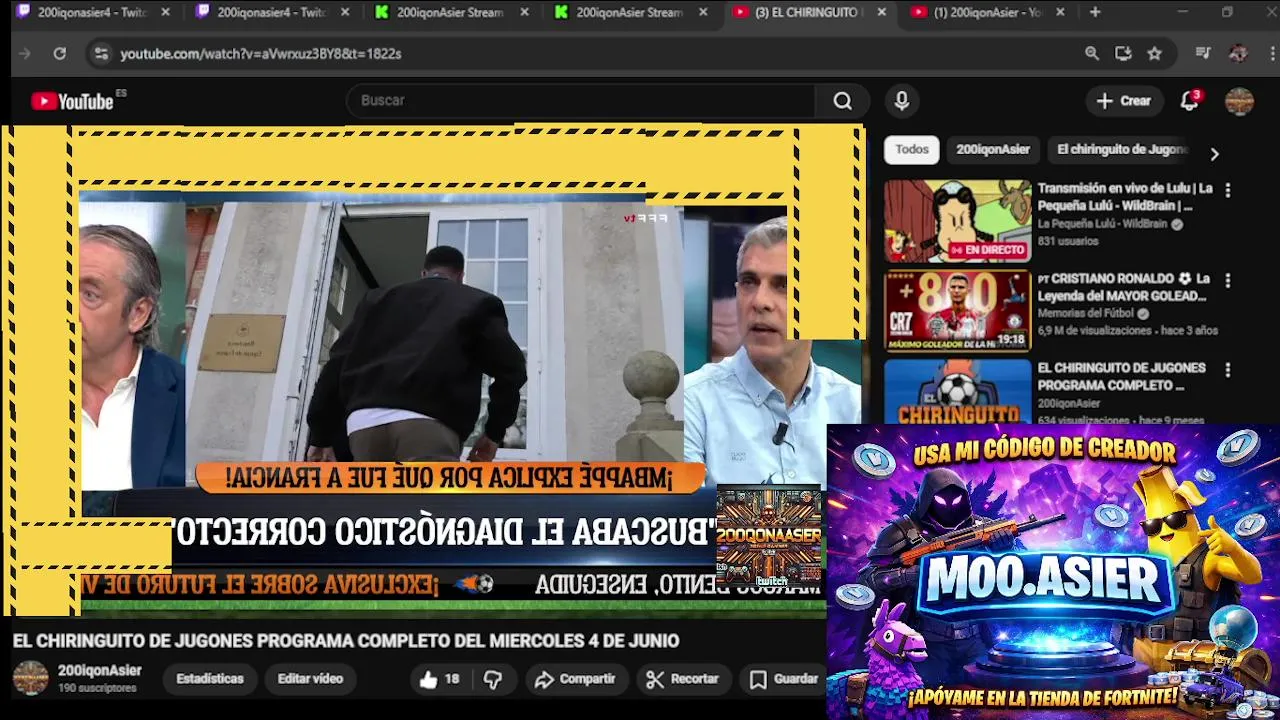Switch to the (1) 200iqonAsier YouTube tab
Screen dimensions: 1280x720
point(985,12)
